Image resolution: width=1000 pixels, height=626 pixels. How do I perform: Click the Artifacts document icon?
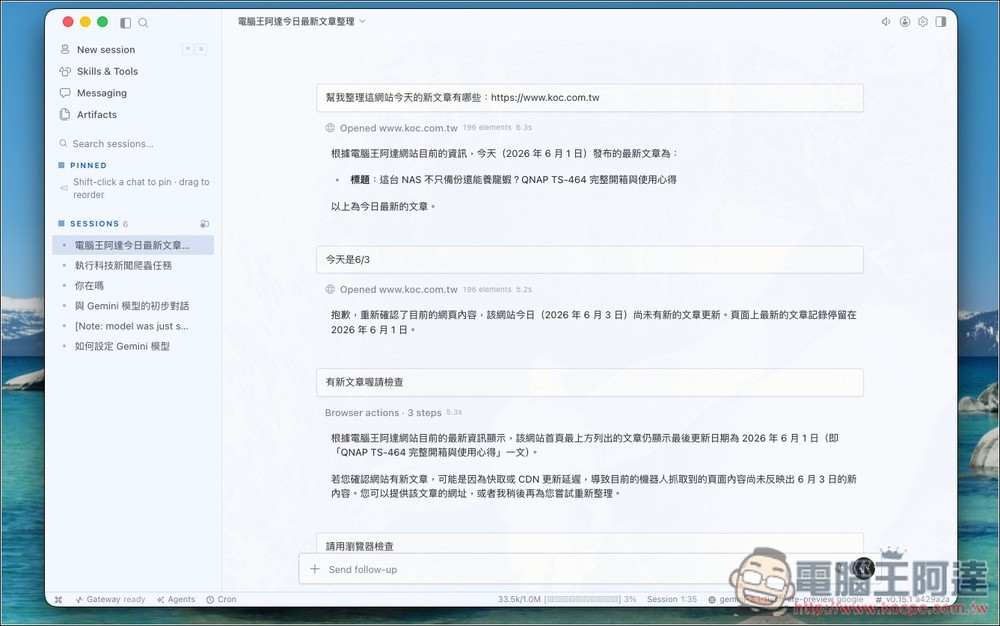tap(64, 115)
